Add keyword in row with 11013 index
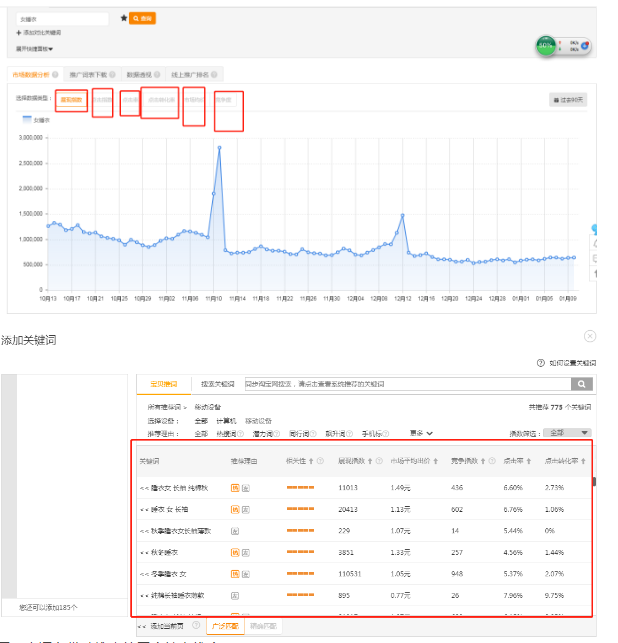The image size is (618, 643). [x=144, y=488]
